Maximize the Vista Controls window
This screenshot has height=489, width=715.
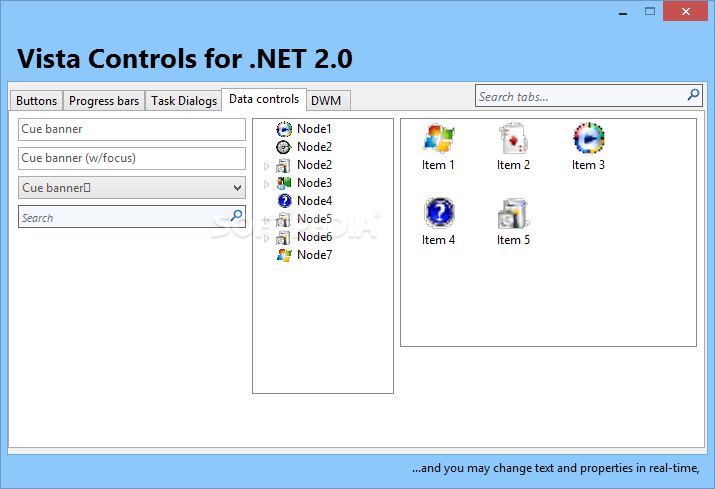650,12
